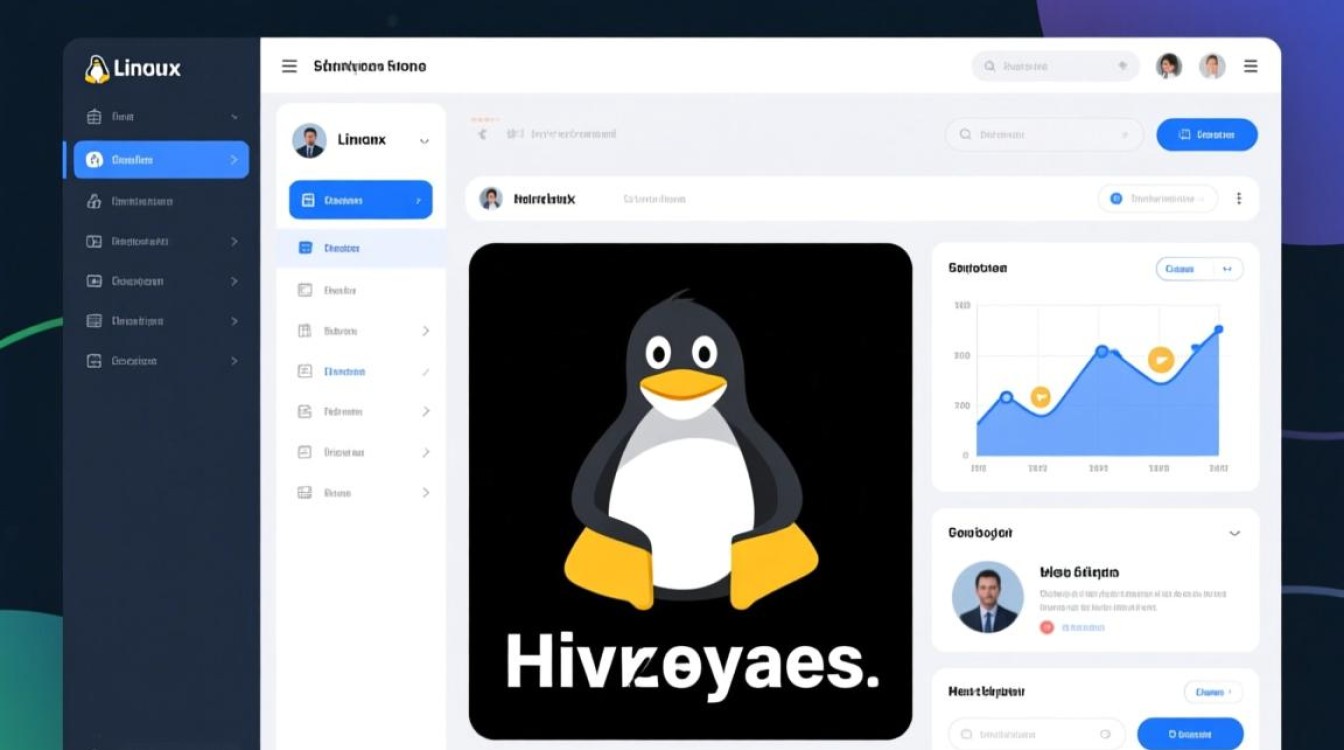Click the yellow marker on the chart line

(x=1160, y=360)
